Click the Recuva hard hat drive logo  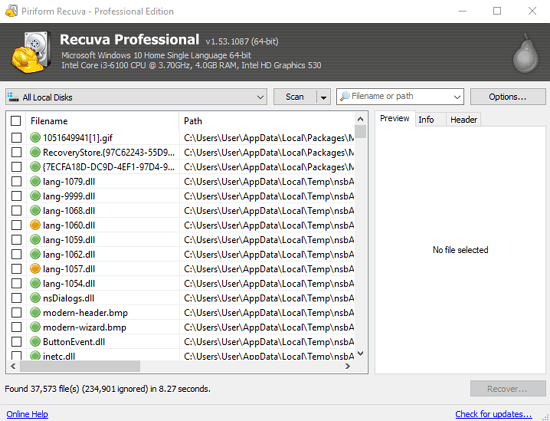pos(31,53)
